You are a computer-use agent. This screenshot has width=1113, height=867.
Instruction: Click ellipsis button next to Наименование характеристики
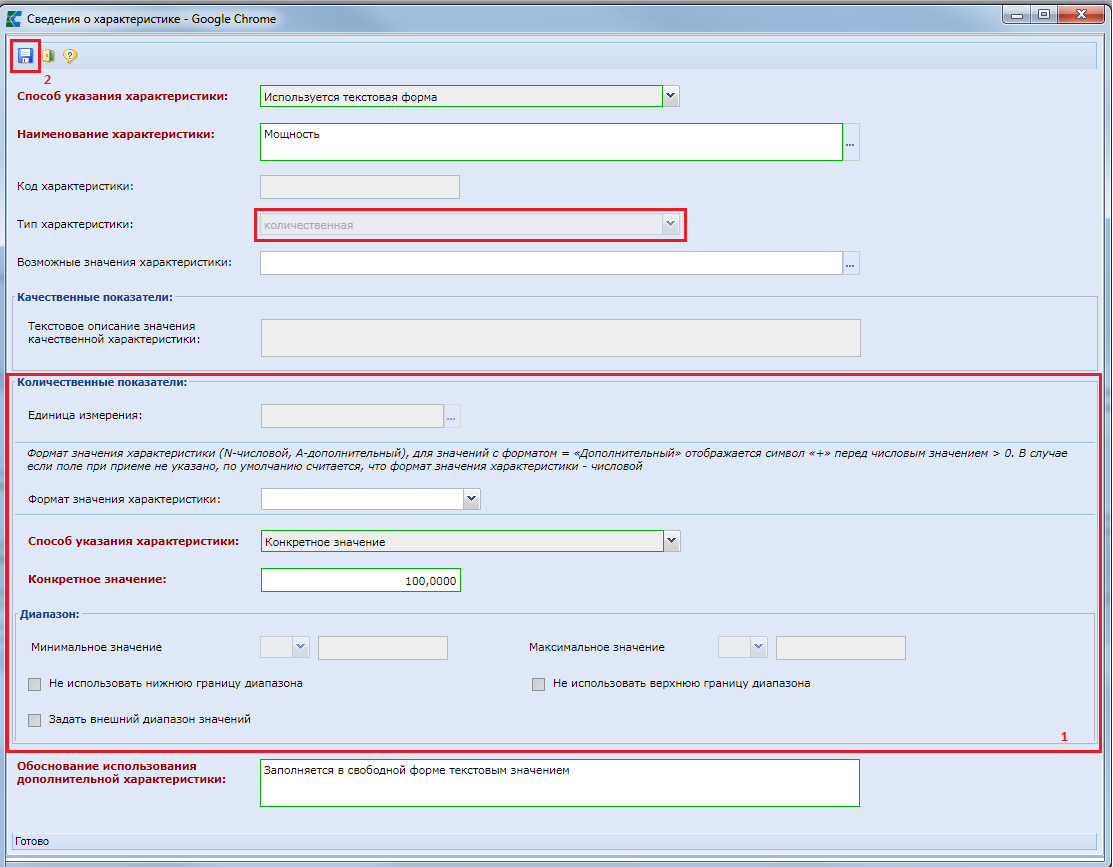tap(851, 143)
